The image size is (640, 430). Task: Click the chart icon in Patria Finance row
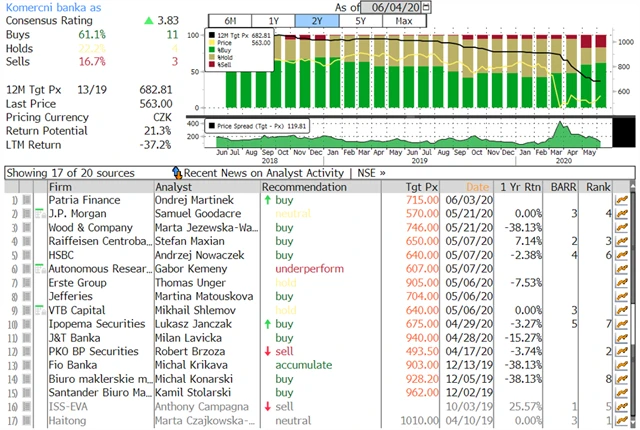[x=620, y=200]
